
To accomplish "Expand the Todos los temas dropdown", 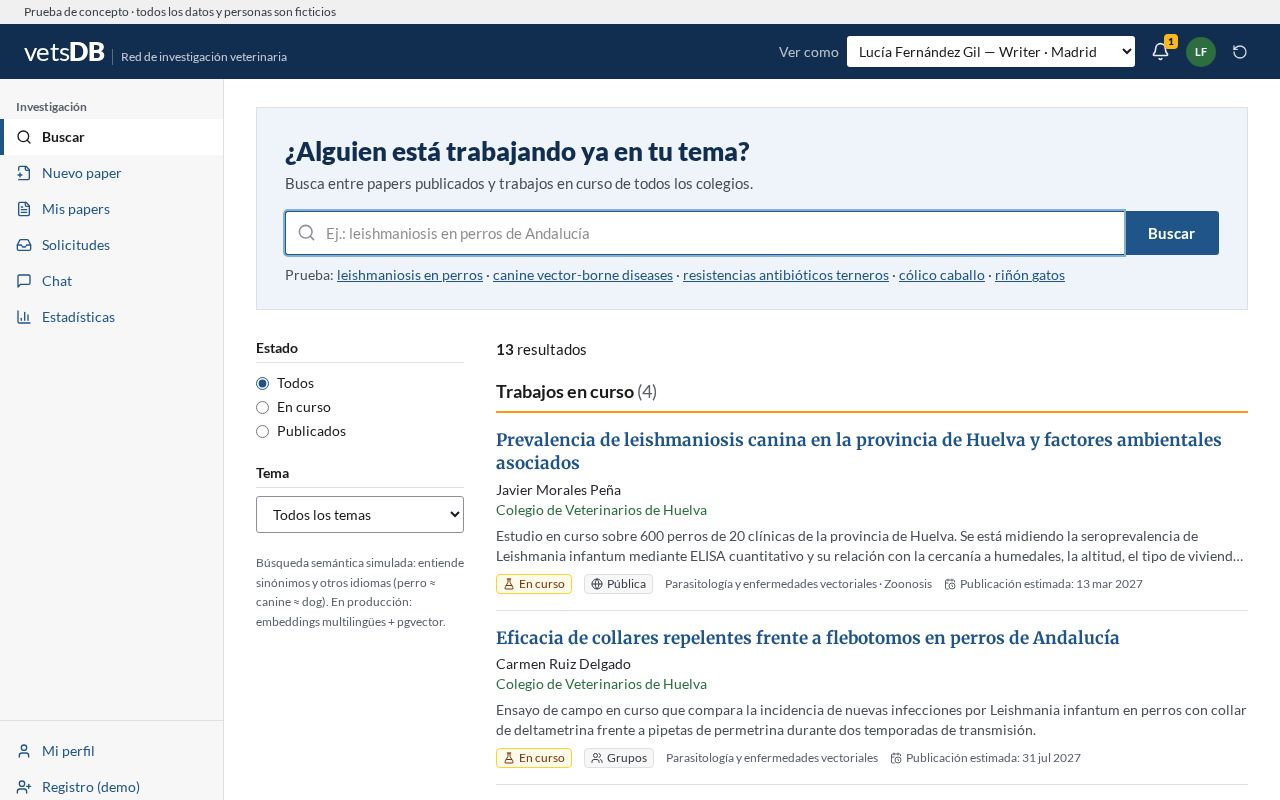I will click(x=360, y=515).
